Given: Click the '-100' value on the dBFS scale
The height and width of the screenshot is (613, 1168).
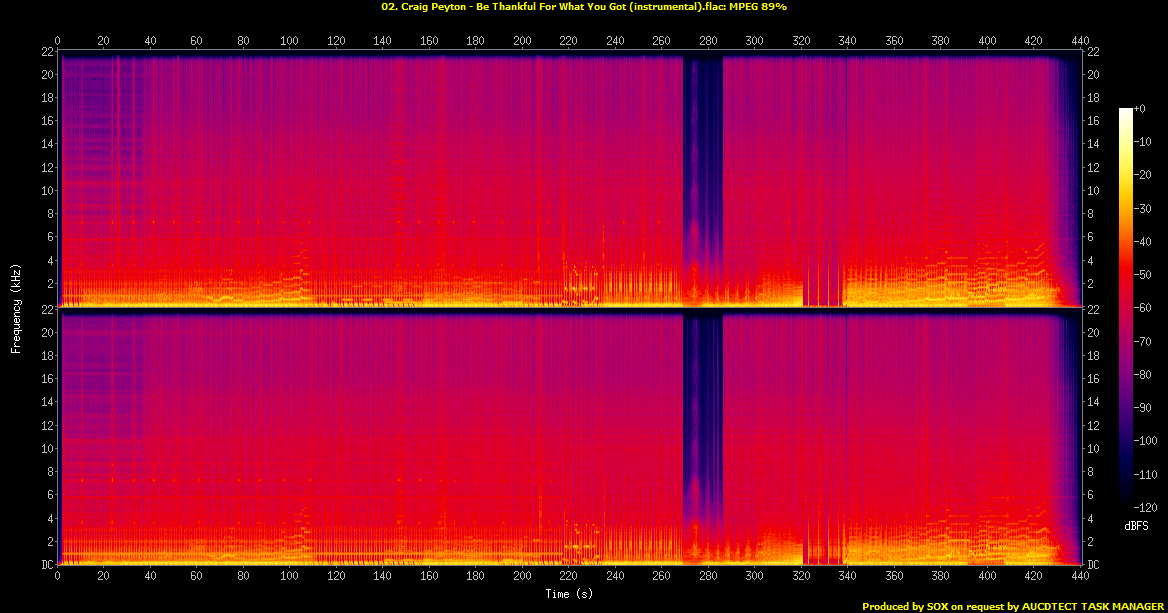Looking at the screenshot, I should tap(1146, 441).
